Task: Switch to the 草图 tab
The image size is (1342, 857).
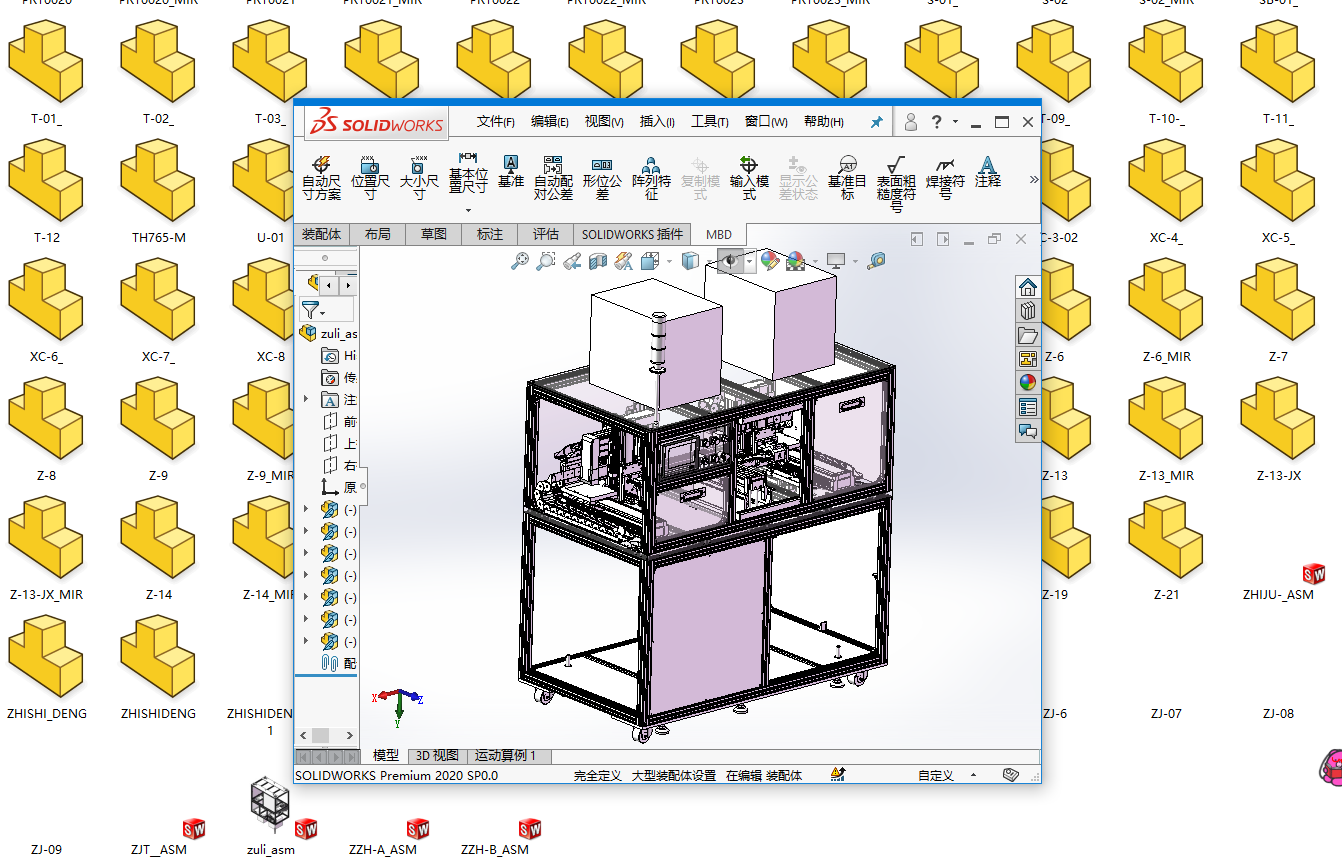Action: (x=434, y=234)
